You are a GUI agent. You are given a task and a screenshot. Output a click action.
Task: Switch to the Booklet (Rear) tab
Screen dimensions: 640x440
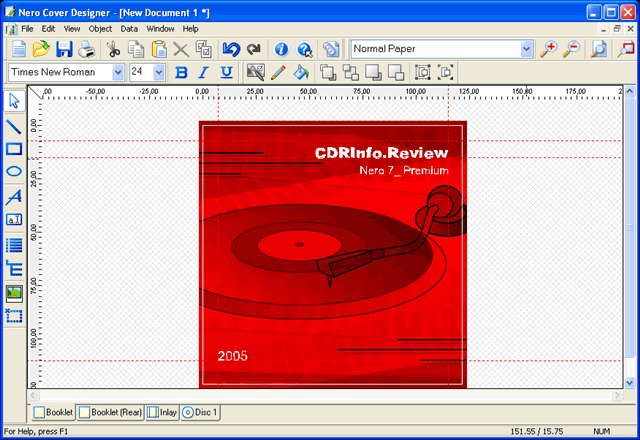click(111, 412)
